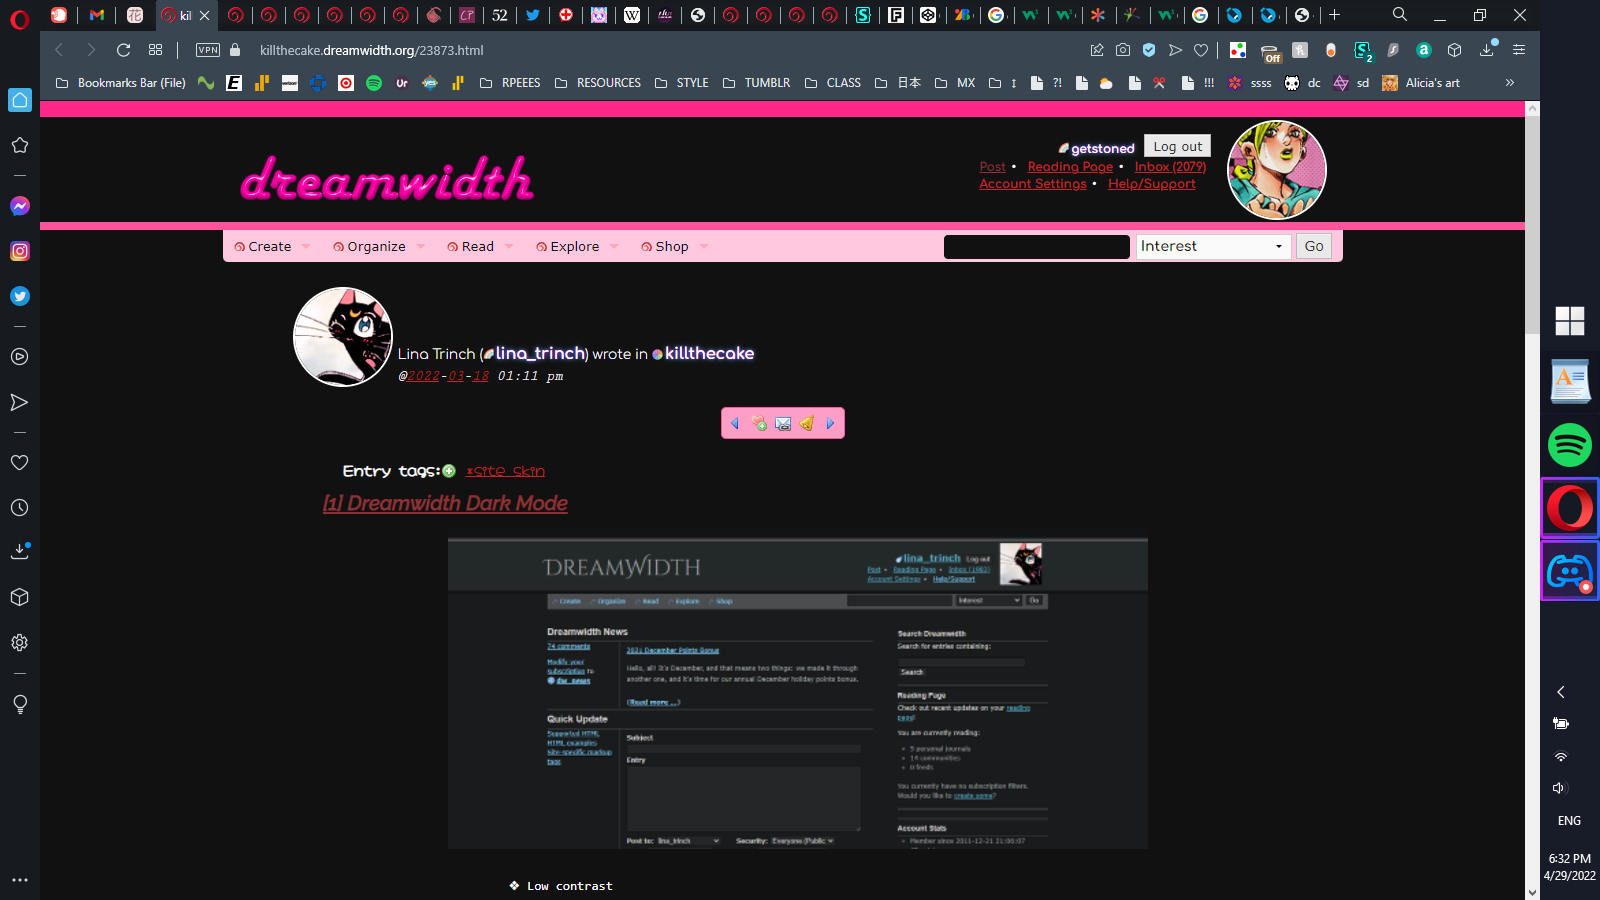
Task: Open the Instagram sidebar icon
Action: [x=19, y=251]
